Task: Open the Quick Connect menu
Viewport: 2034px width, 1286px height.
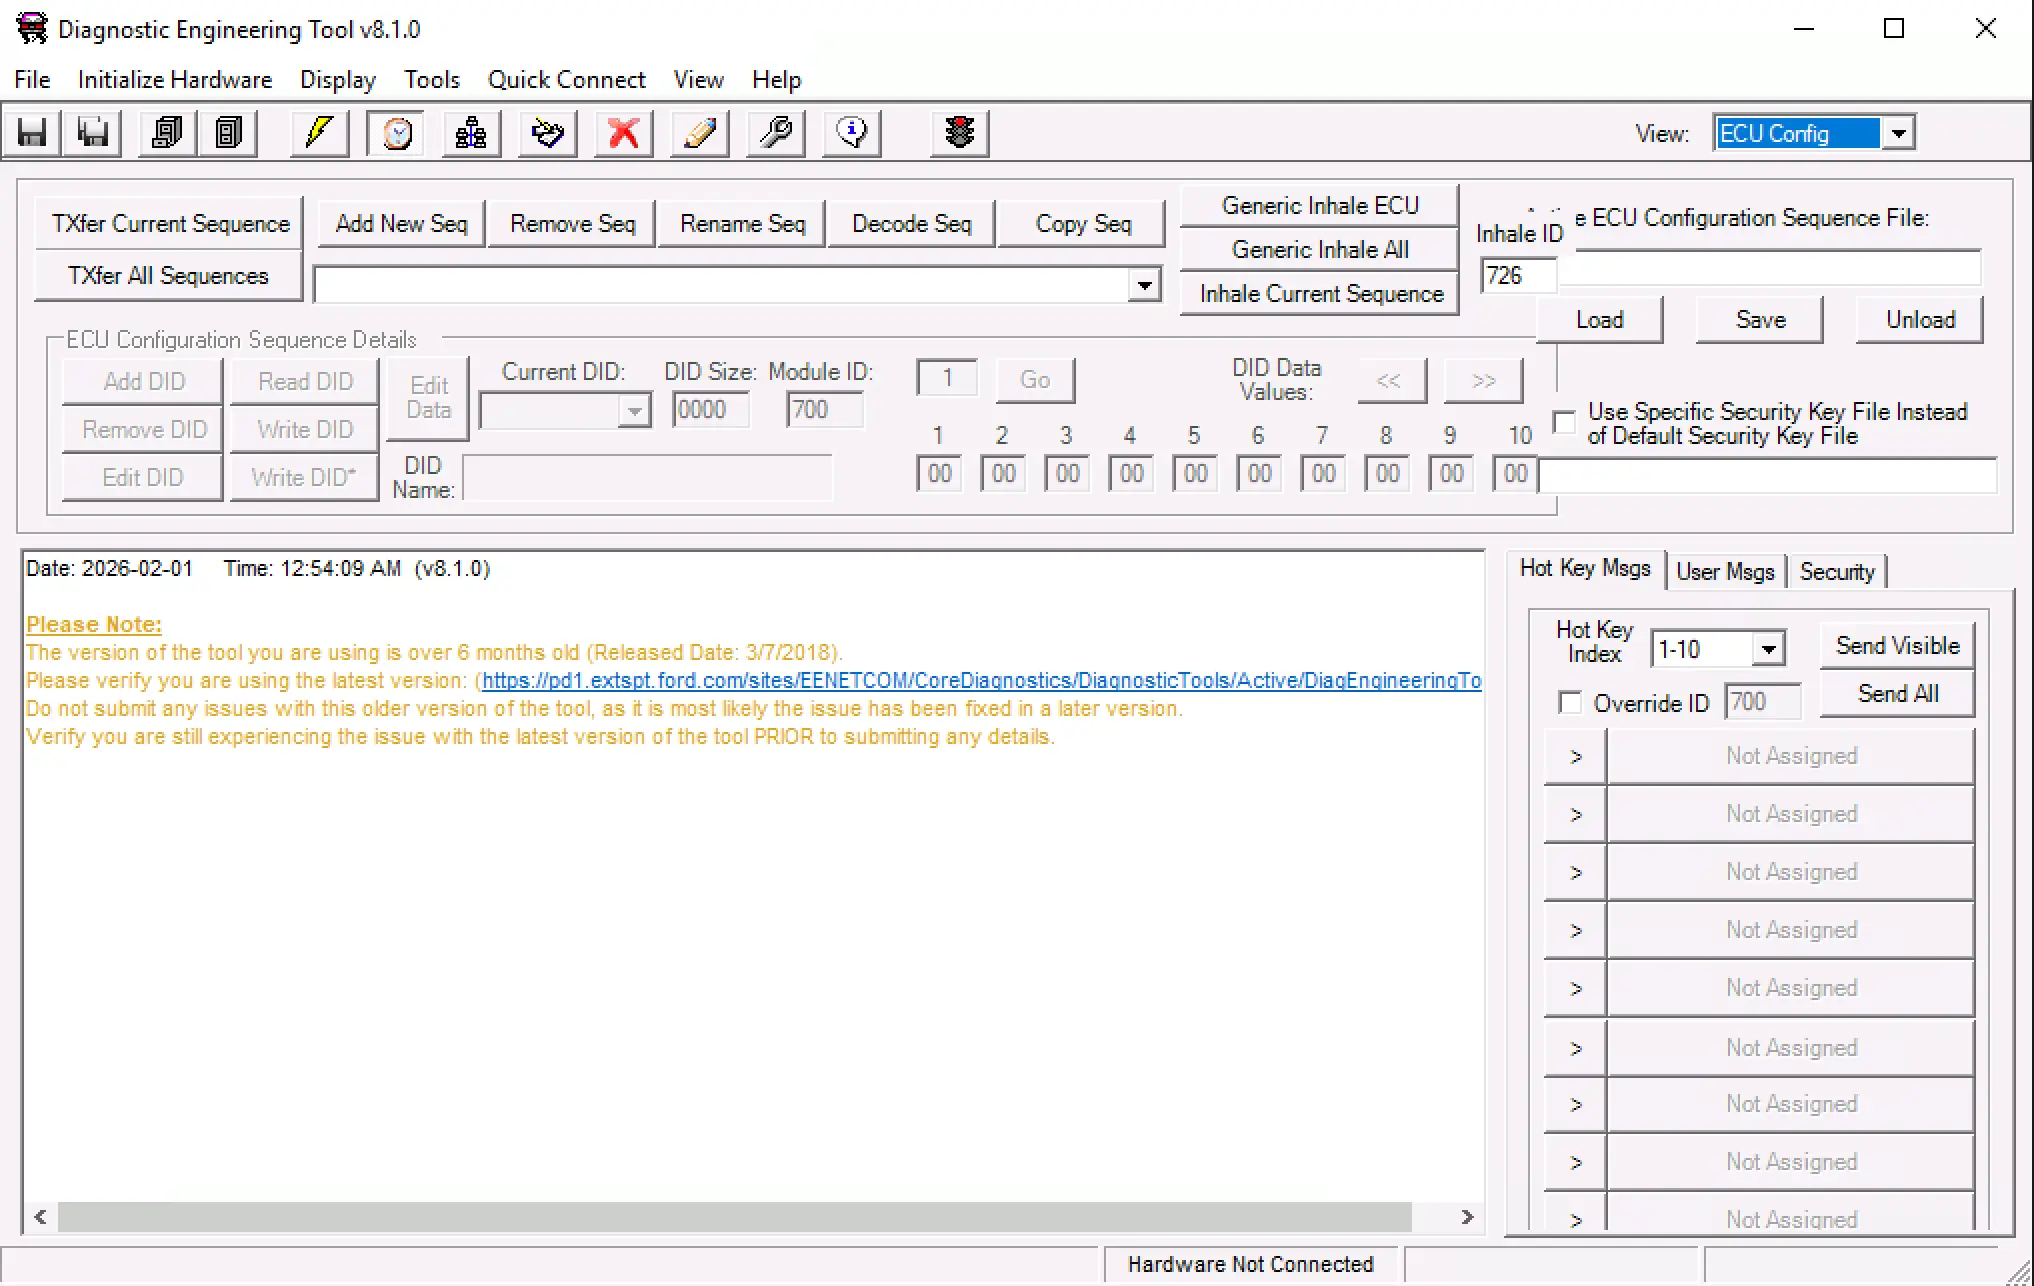Action: pyautogui.click(x=566, y=80)
